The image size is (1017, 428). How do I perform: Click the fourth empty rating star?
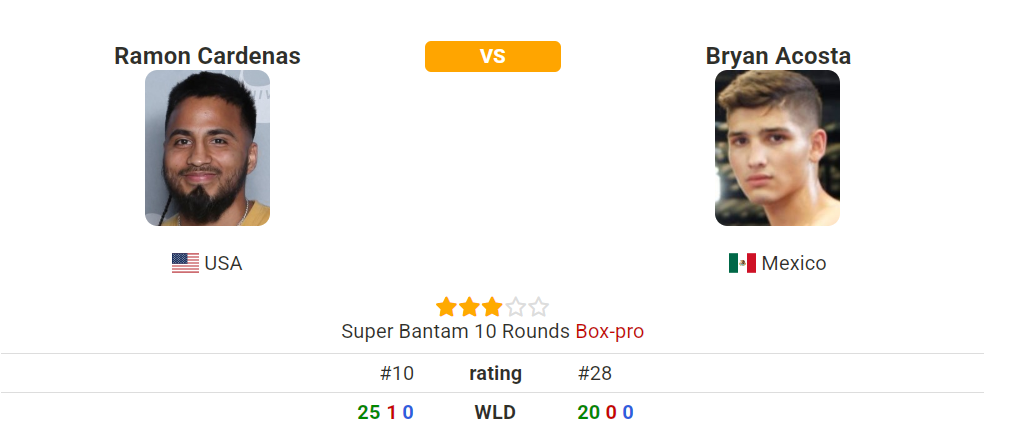tap(516, 307)
